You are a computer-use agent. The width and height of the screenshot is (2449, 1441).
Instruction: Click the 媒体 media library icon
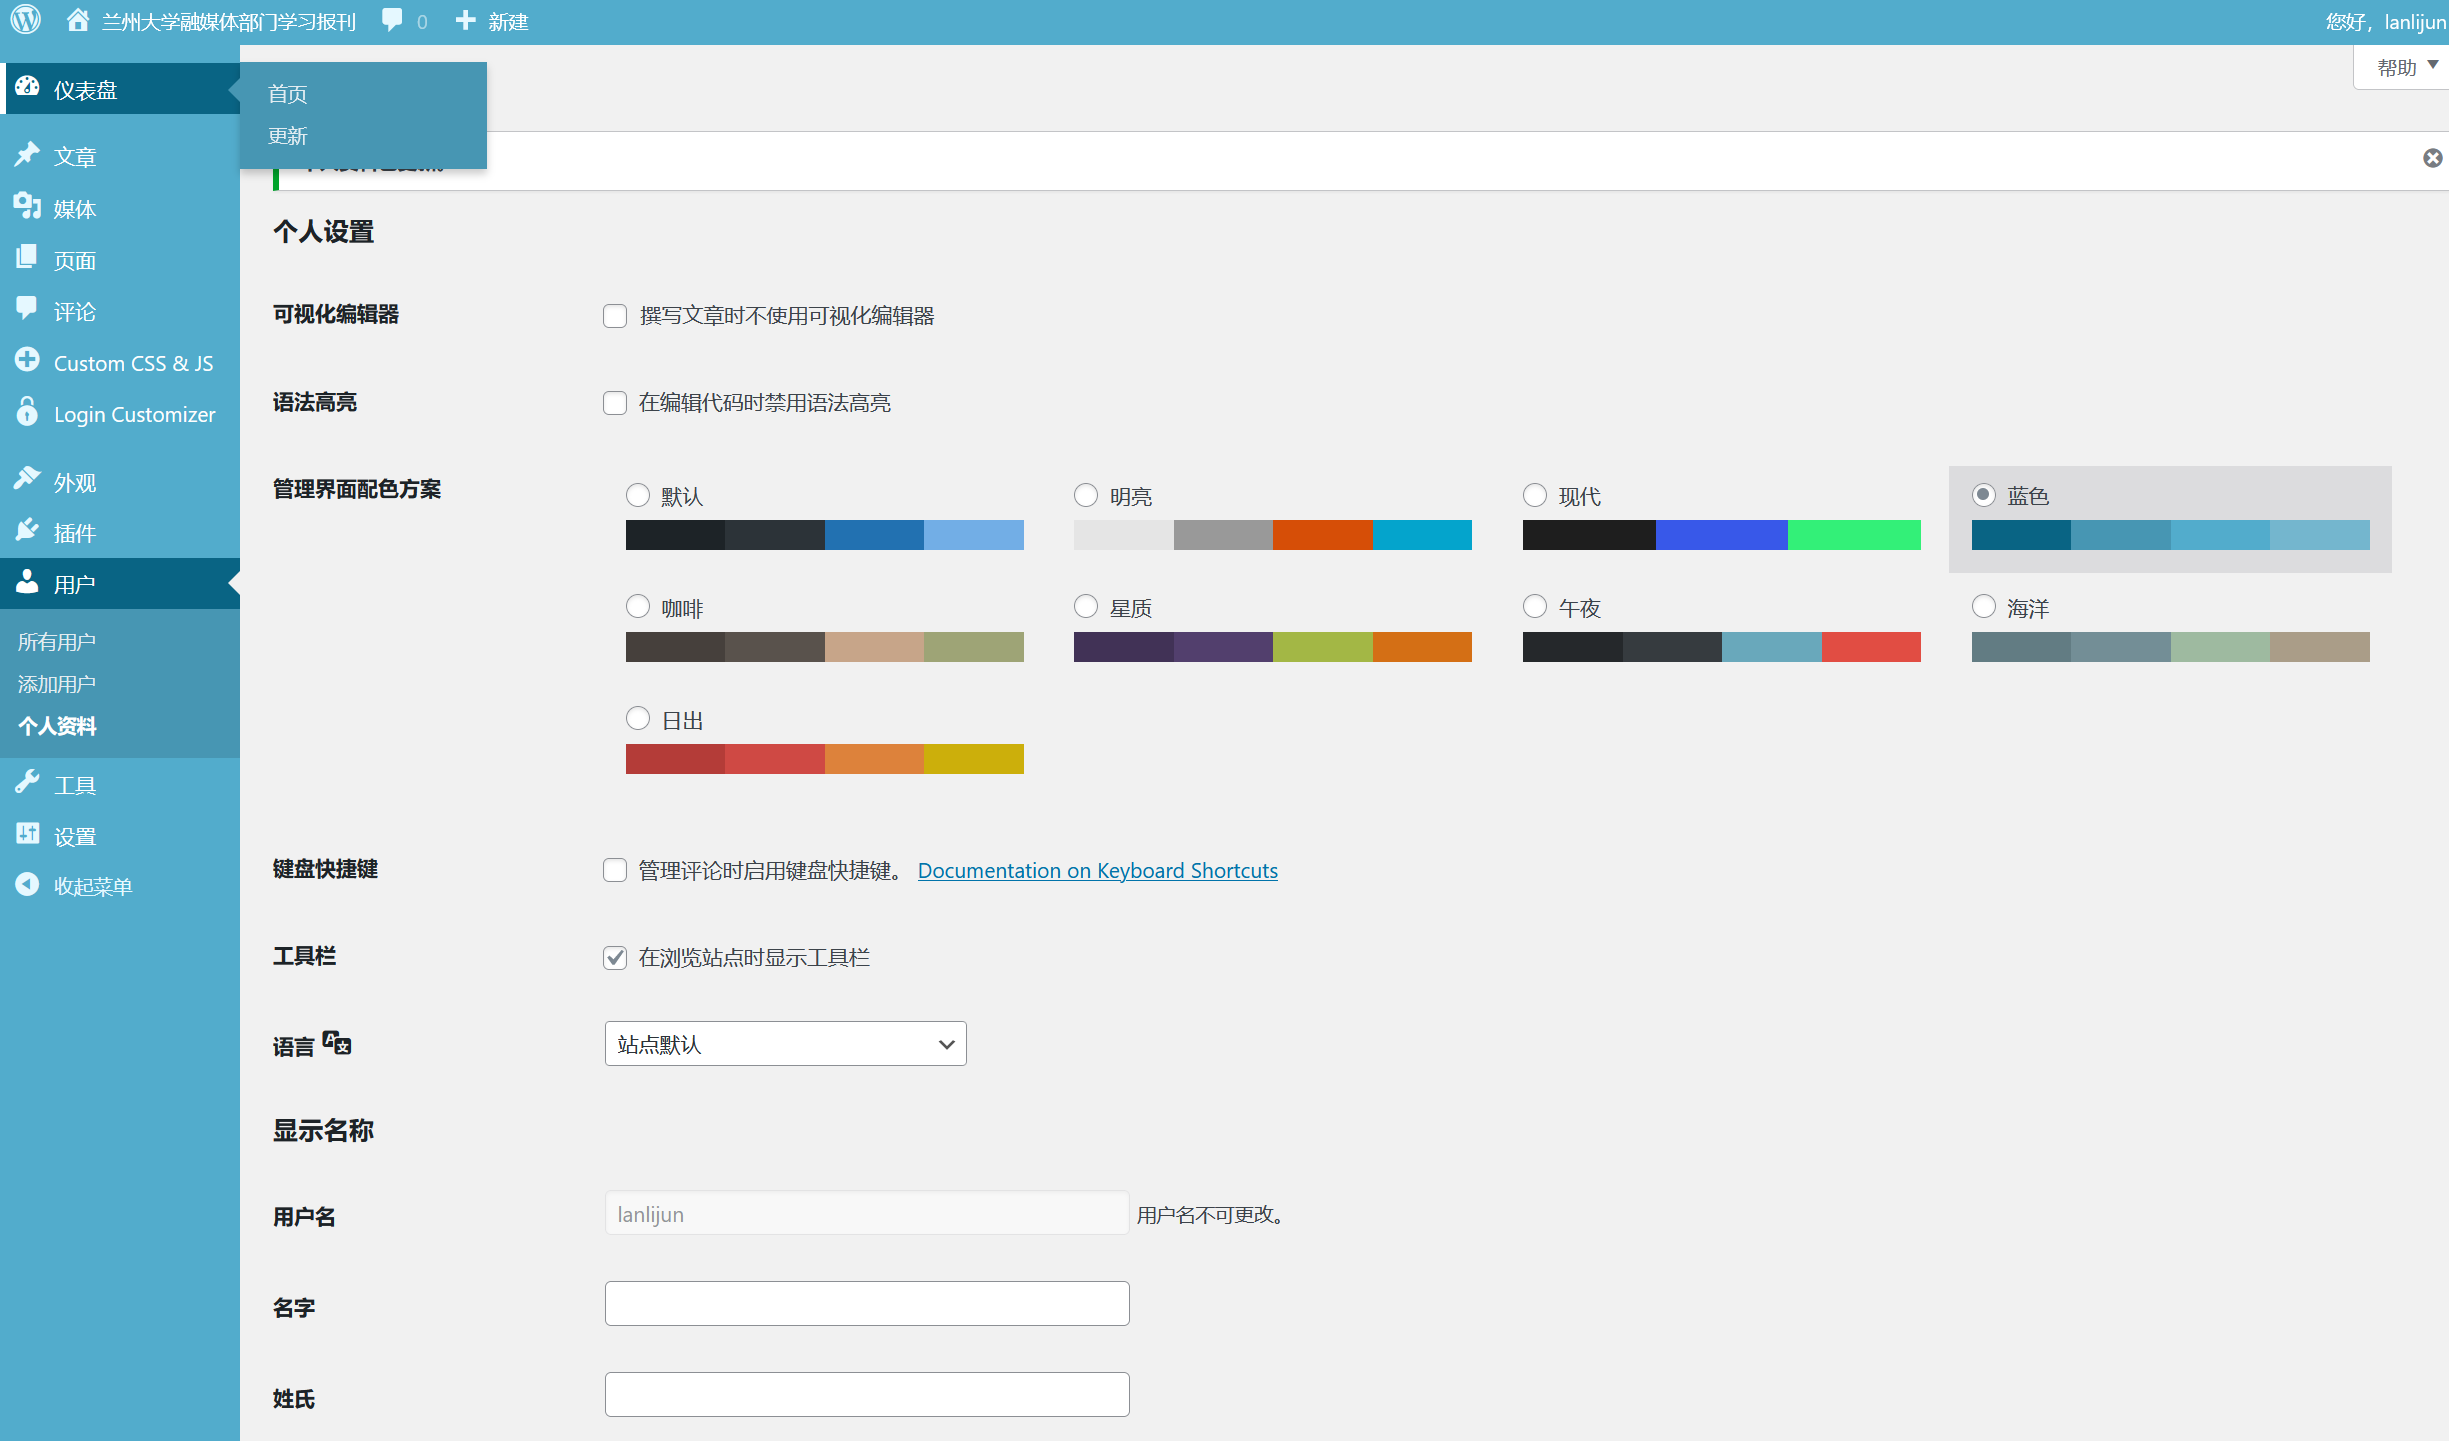pos(26,206)
